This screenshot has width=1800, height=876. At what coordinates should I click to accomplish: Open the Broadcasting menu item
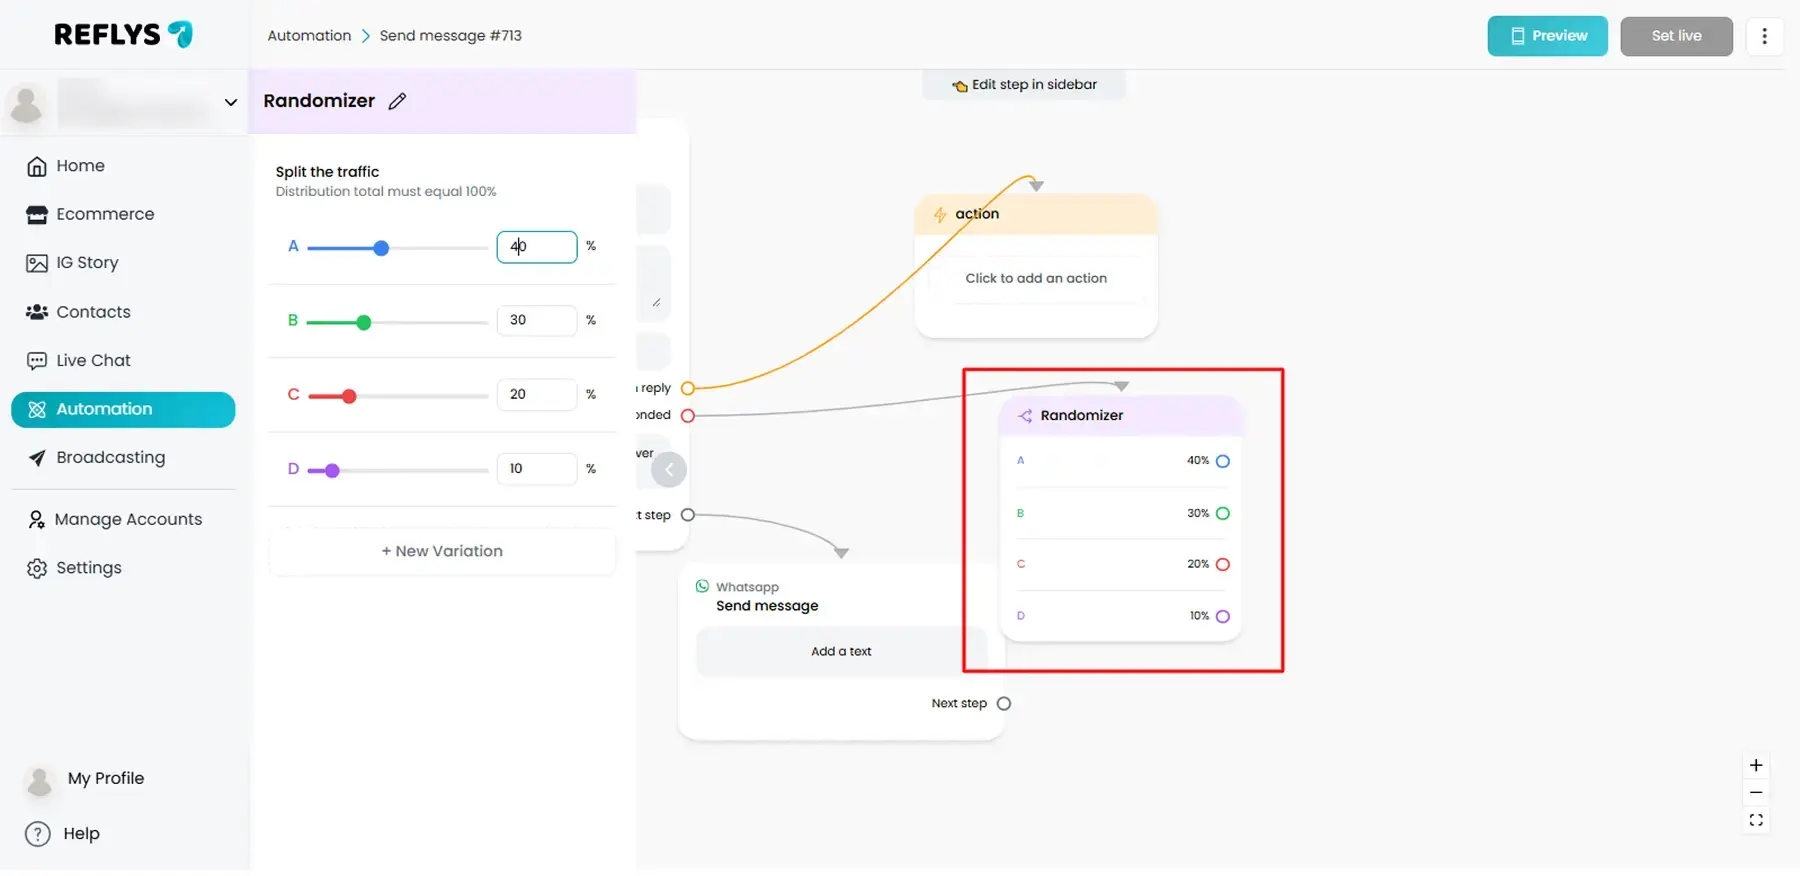[110, 458]
